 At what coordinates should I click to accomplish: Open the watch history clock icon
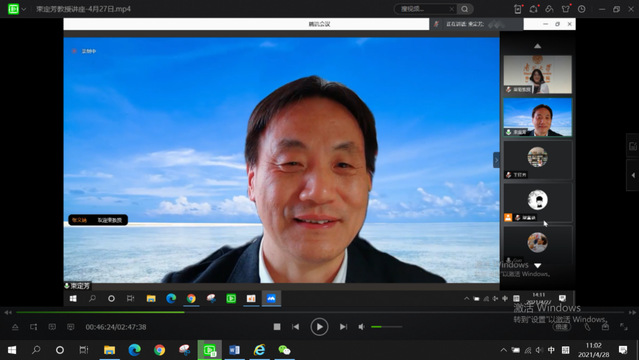coord(582,9)
